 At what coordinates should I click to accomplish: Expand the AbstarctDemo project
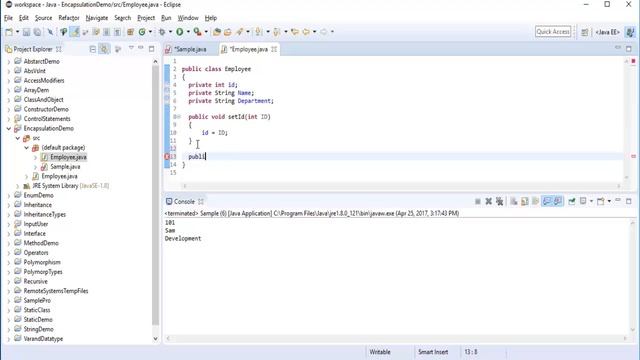9,61
